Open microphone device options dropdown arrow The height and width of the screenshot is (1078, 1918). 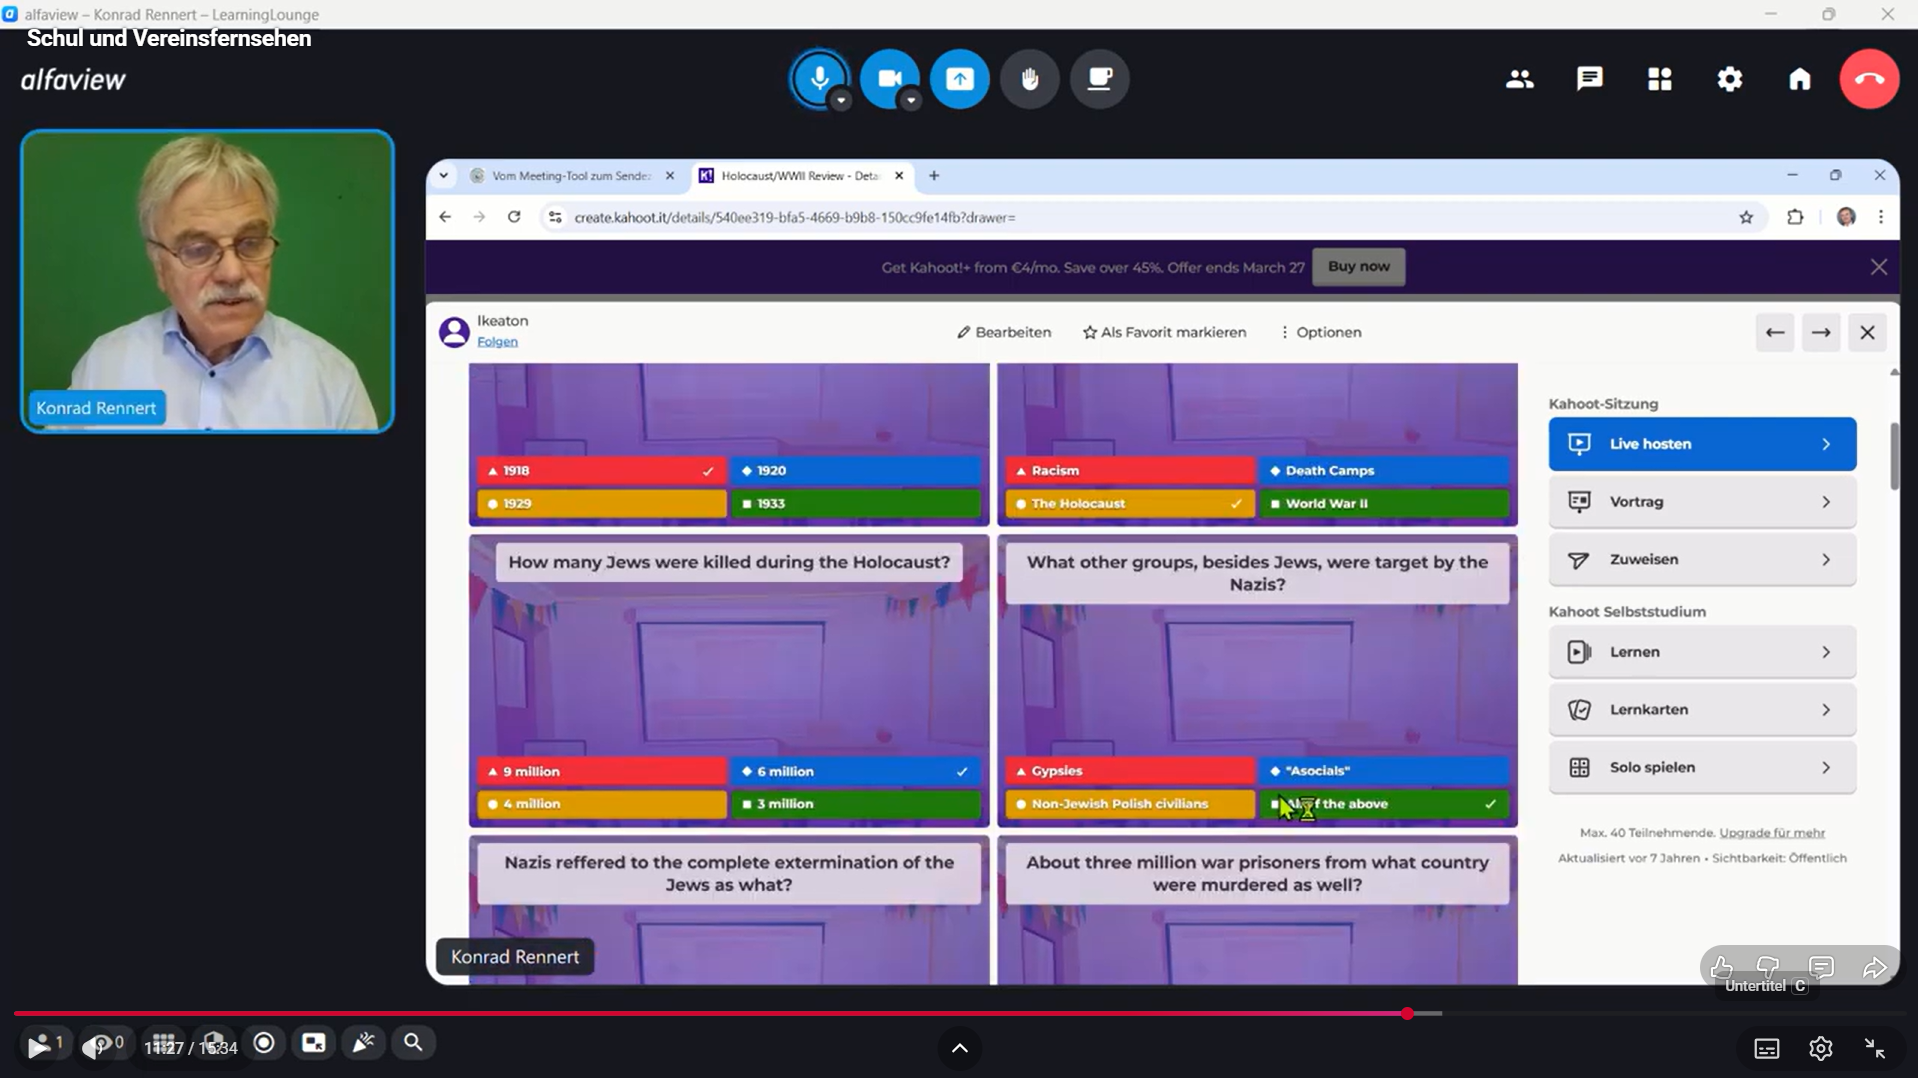pos(841,101)
